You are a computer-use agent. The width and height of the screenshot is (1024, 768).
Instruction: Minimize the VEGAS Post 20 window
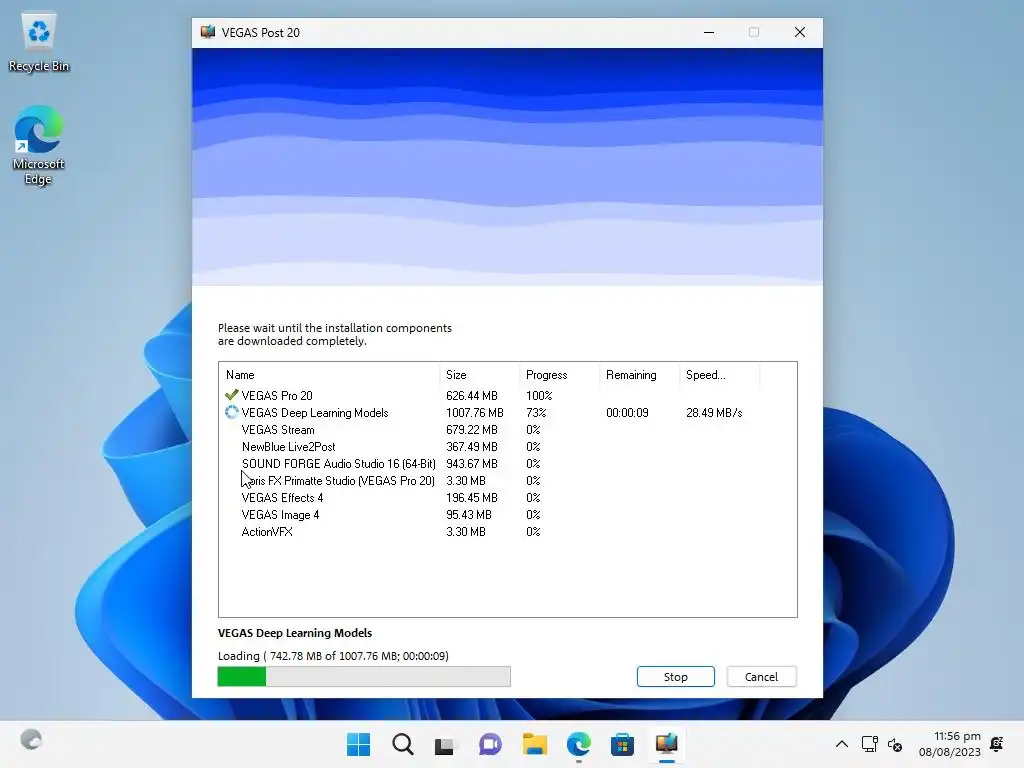(709, 32)
